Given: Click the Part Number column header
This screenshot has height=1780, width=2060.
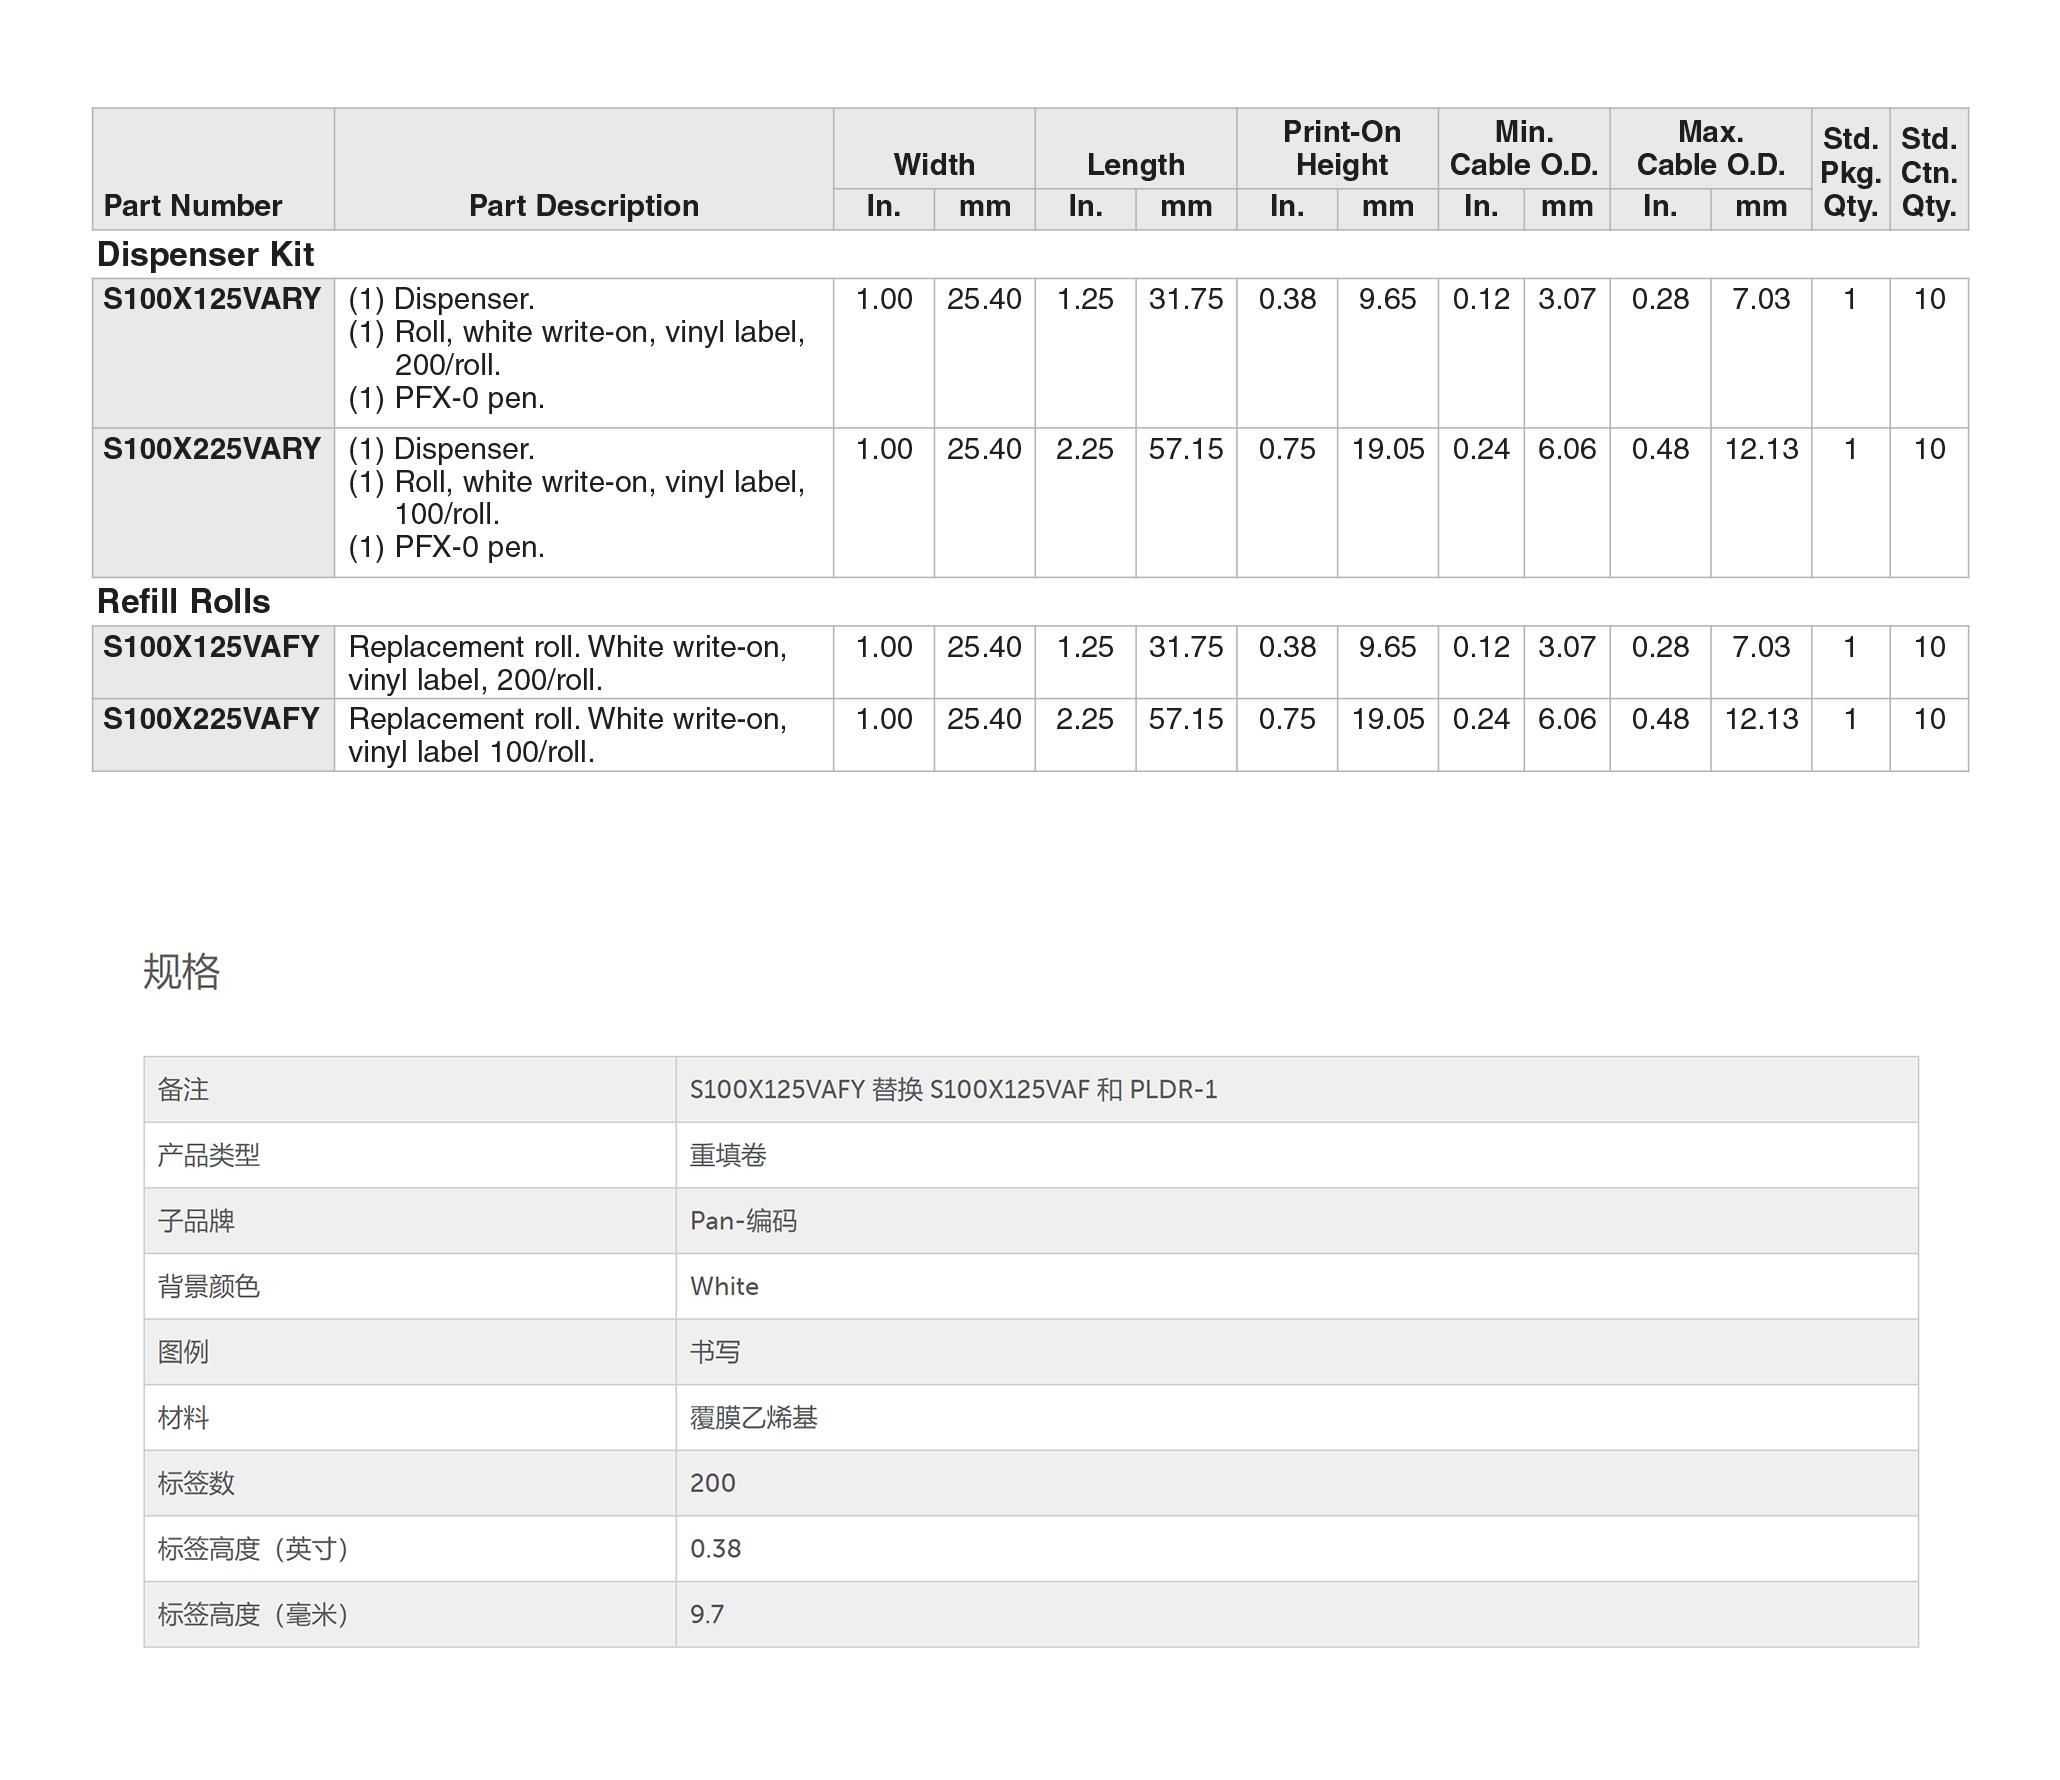Looking at the screenshot, I should pos(193,206).
